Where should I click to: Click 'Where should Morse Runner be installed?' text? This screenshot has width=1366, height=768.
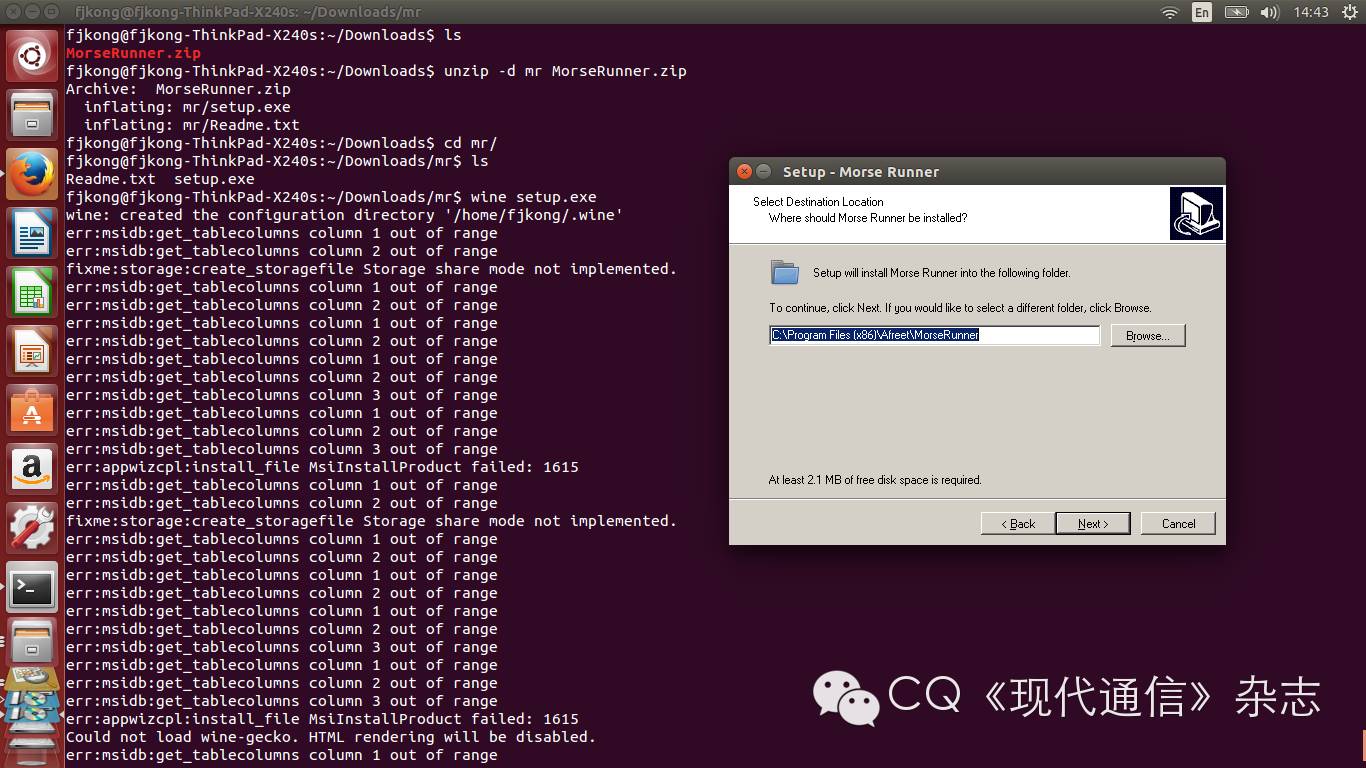(868, 218)
